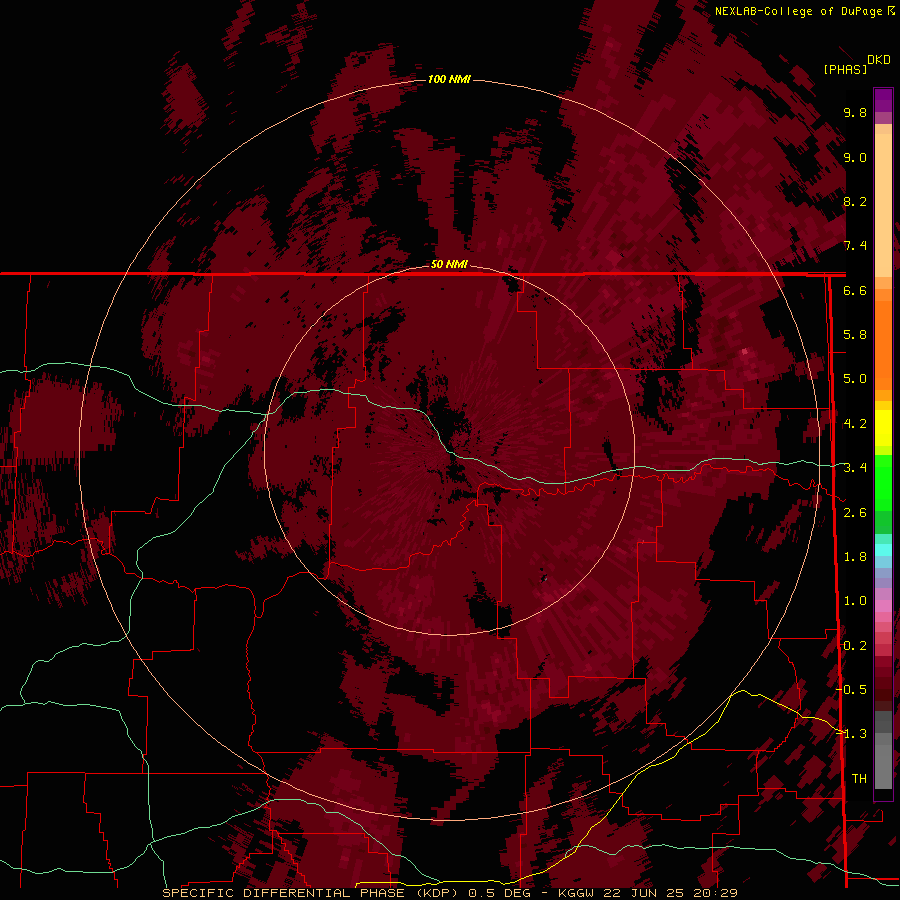Click the orange segment of the color bar
The height and width of the screenshot is (900, 900).
883,344
